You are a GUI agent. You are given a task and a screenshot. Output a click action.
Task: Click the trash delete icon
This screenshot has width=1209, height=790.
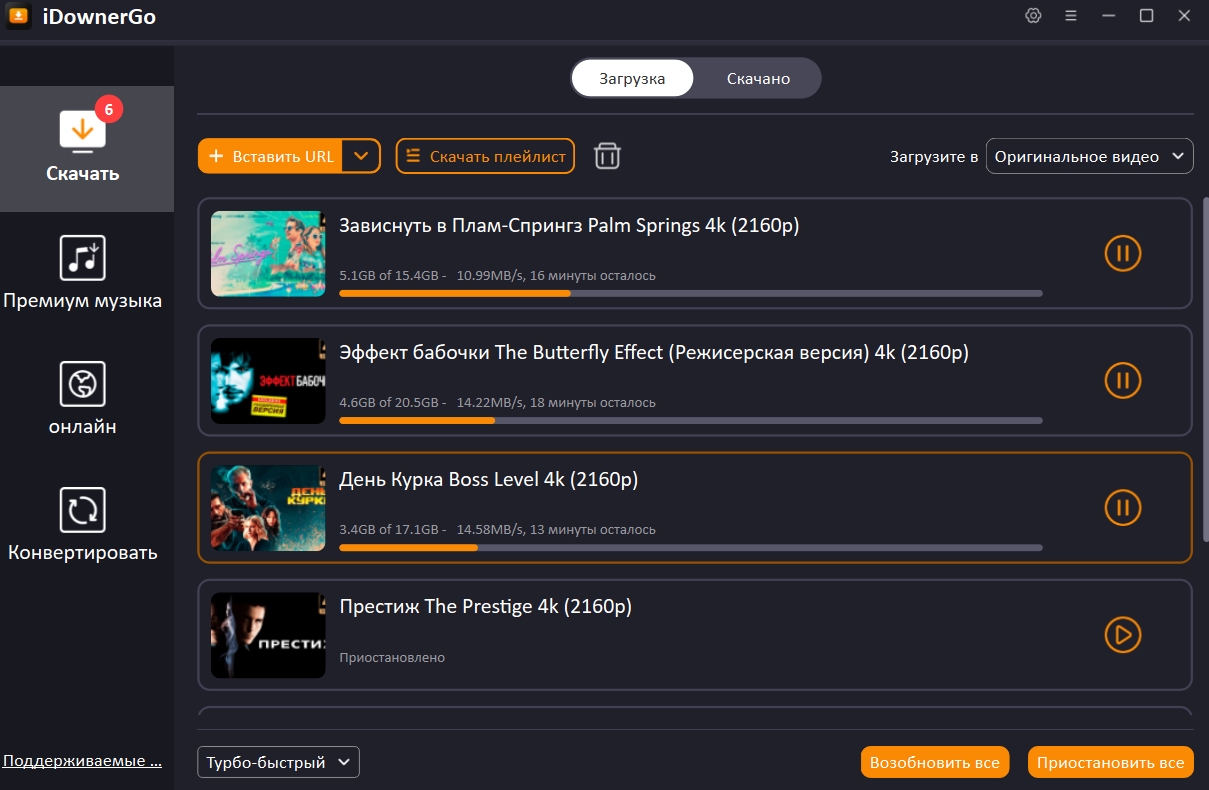click(x=608, y=156)
